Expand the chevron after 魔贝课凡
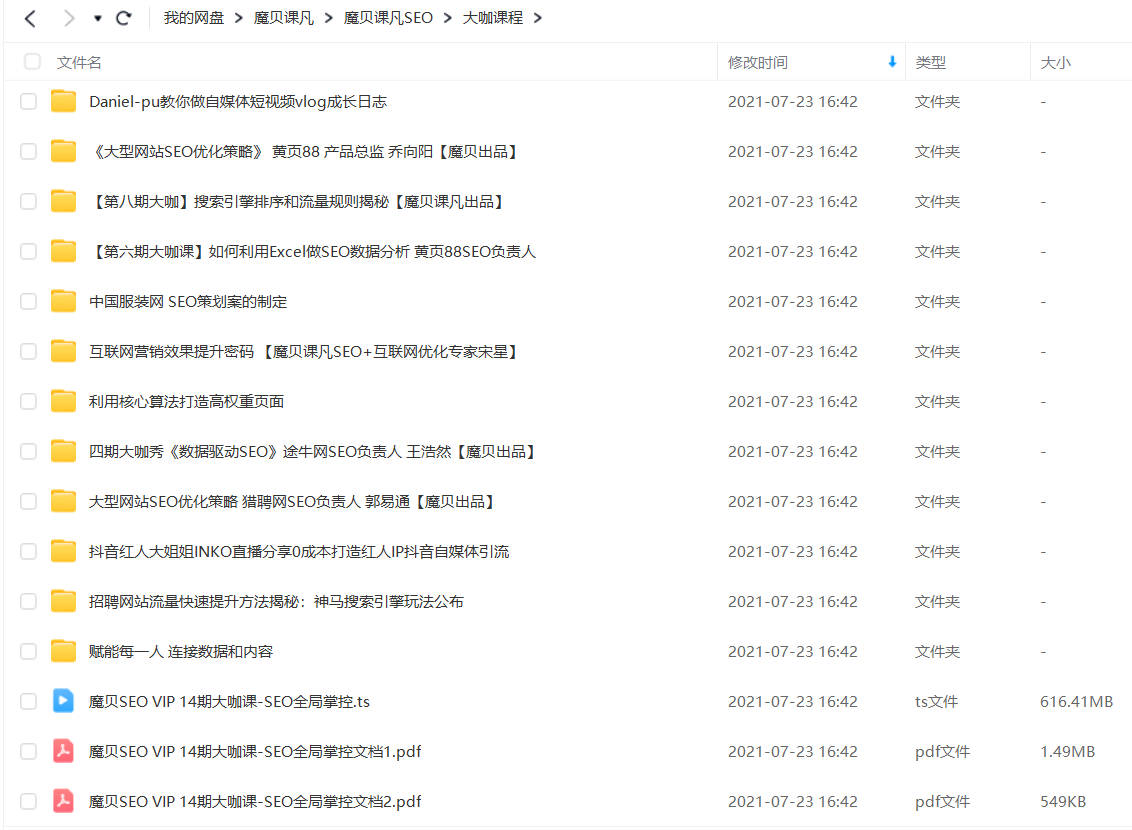This screenshot has width=1132, height=830. pos(328,18)
